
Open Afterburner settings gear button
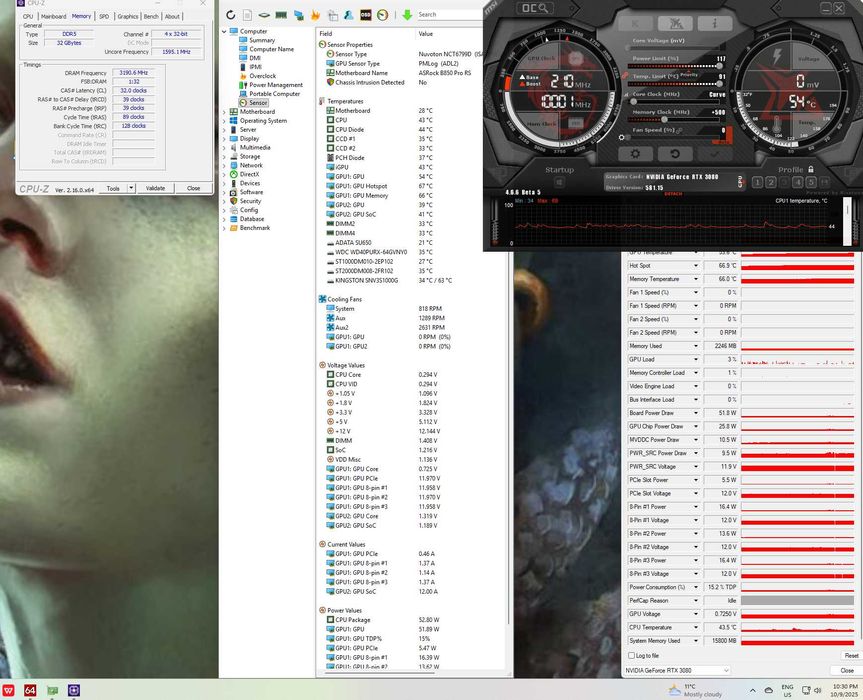pyautogui.click(x=635, y=154)
